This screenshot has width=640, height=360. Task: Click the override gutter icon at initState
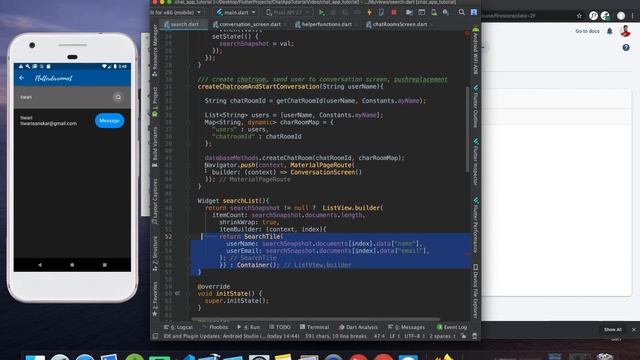tap(177, 293)
